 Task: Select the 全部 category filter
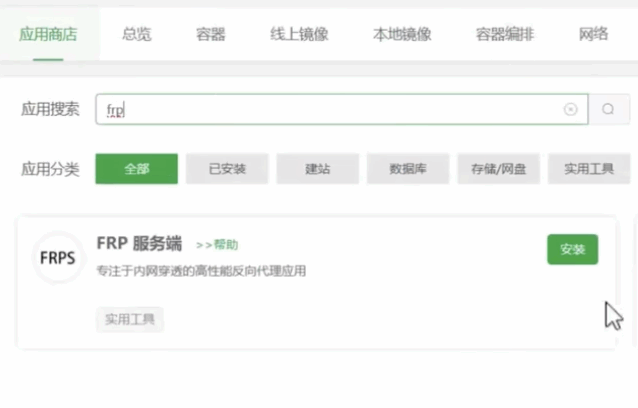point(136,169)
